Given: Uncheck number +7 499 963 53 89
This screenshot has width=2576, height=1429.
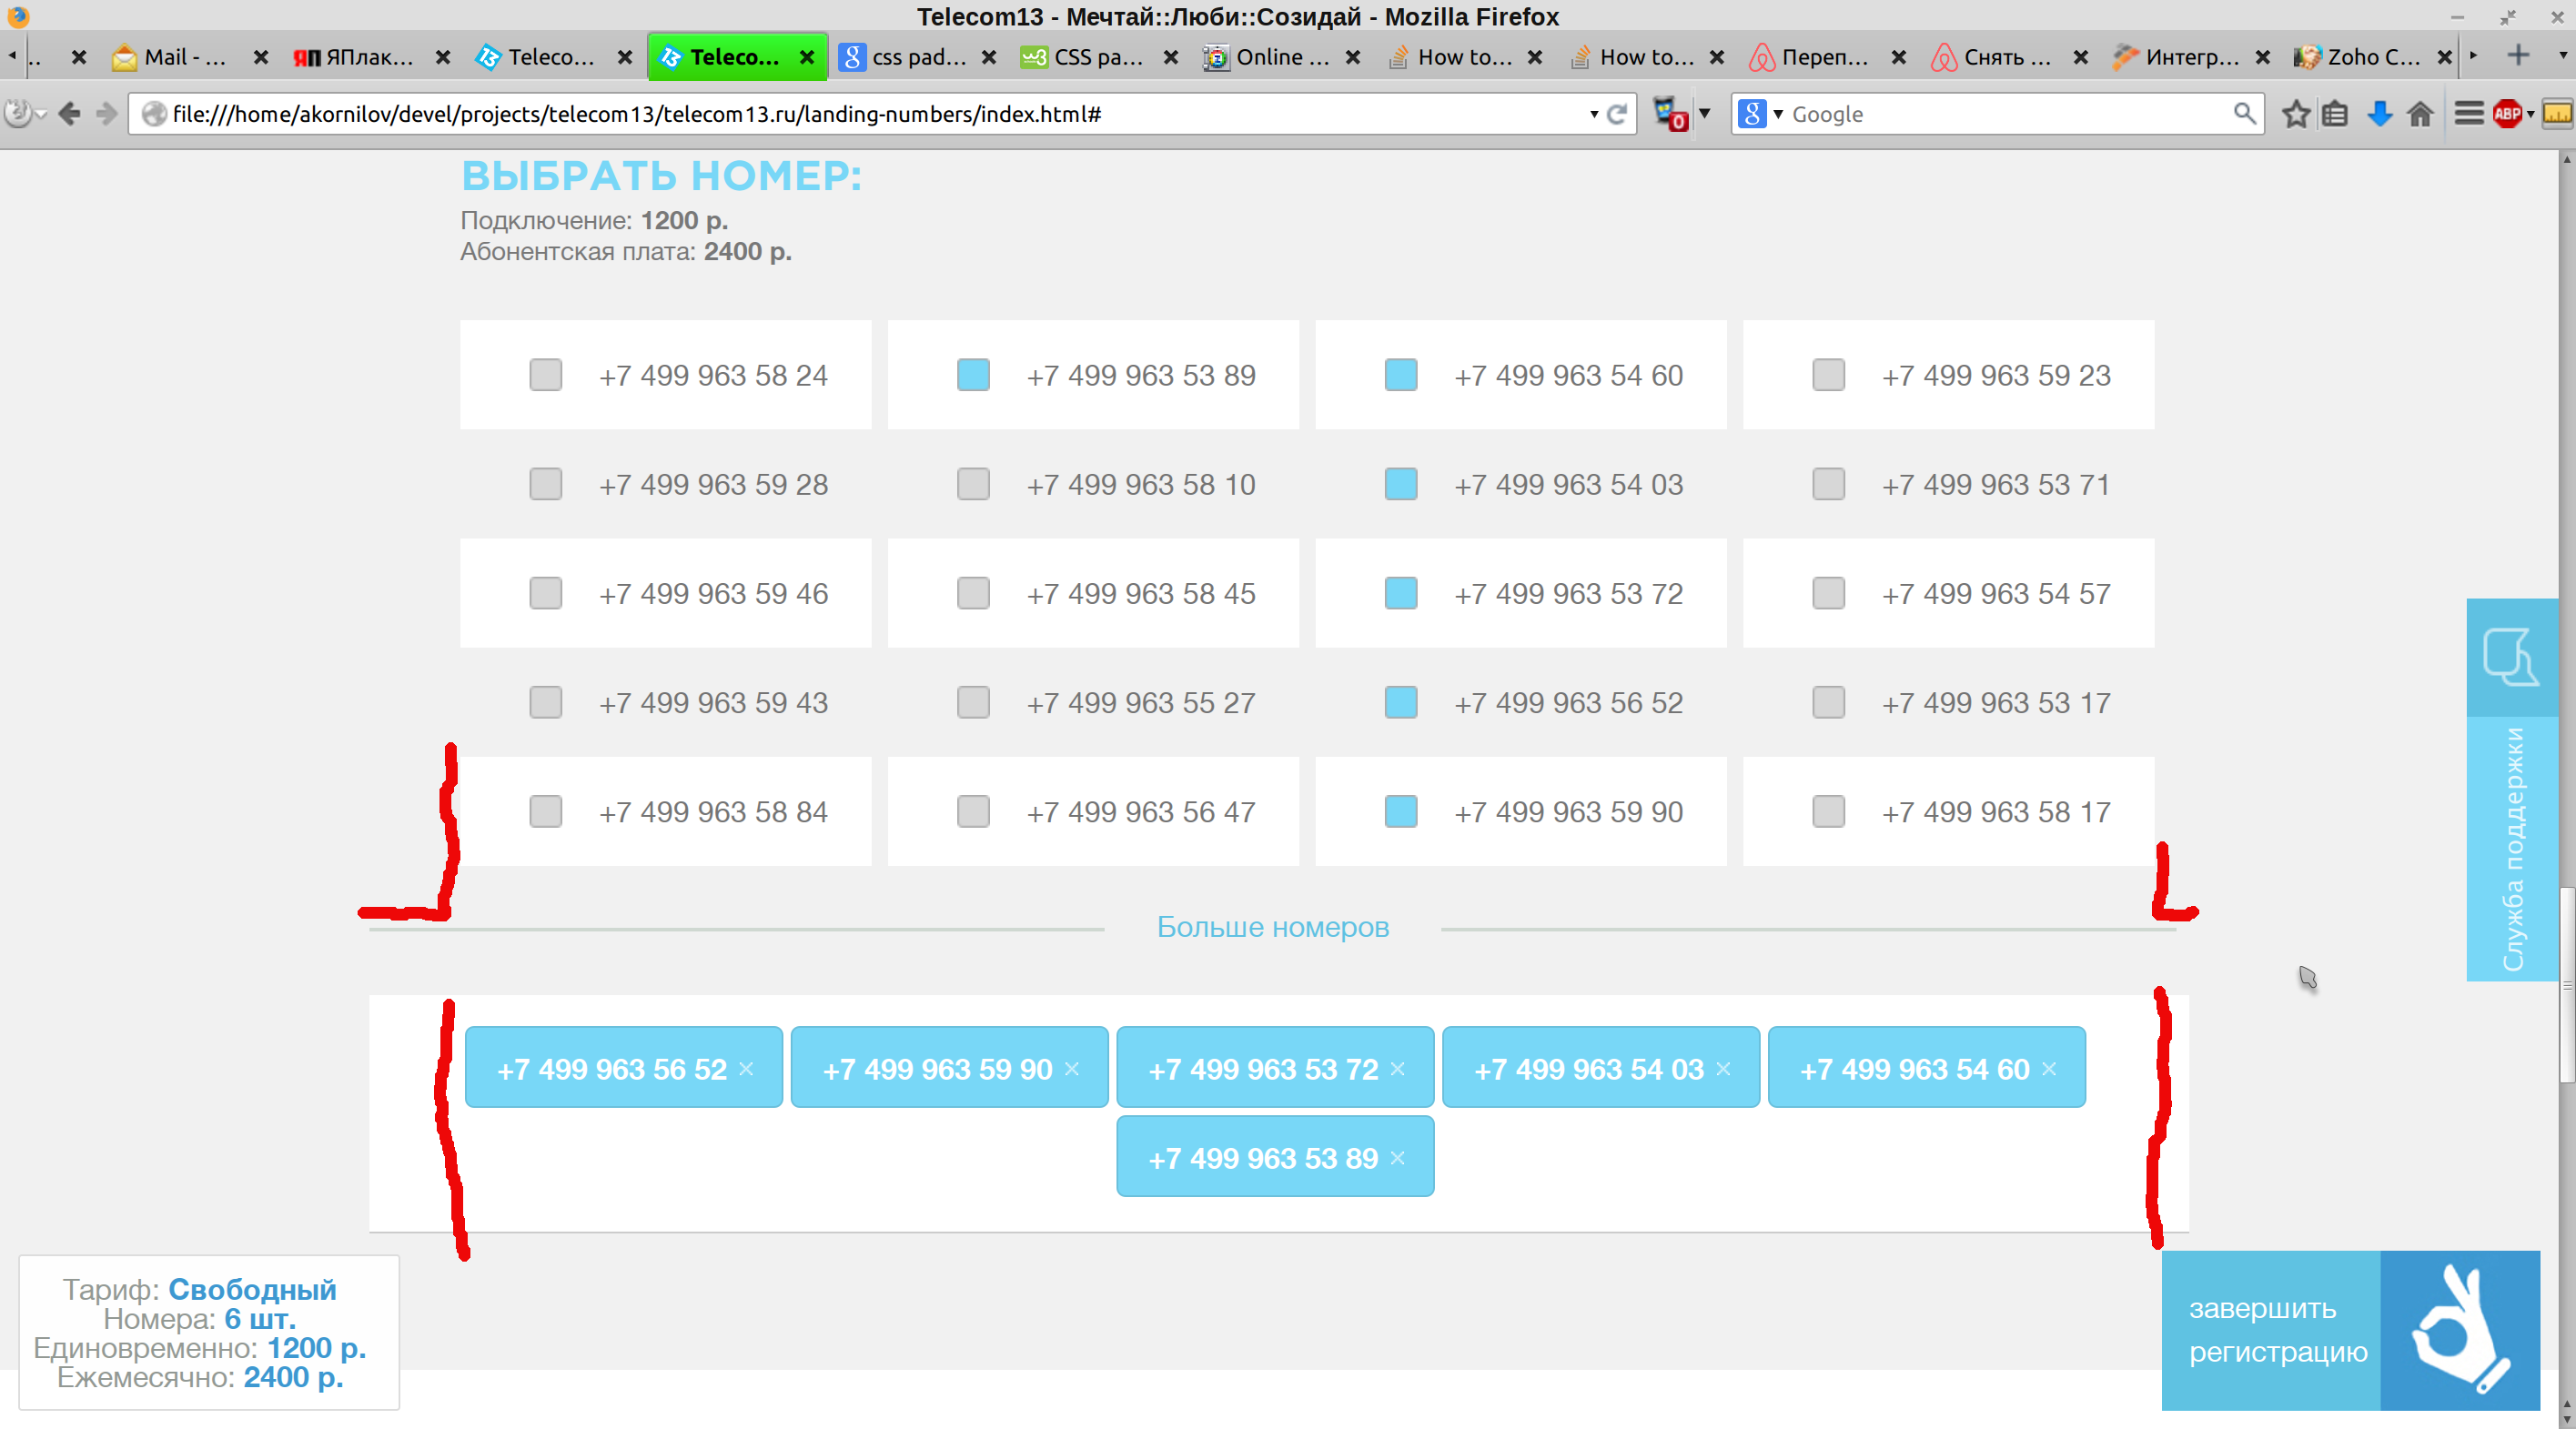Looking at the screenshot, I should [x=974, y=375].
